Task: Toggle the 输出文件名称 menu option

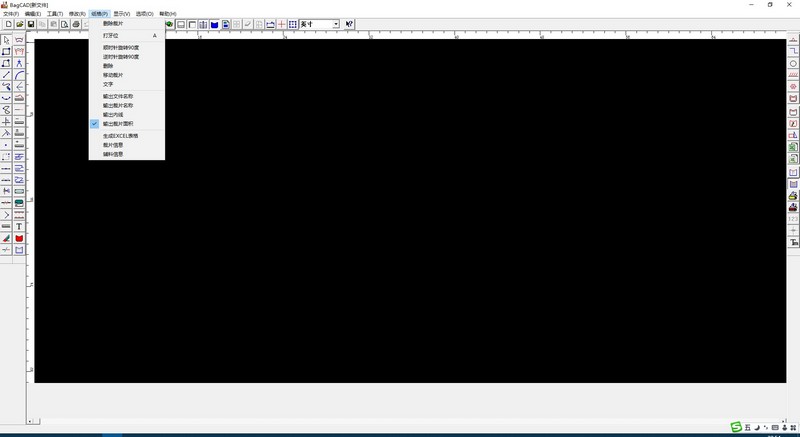Action: [x=117, y=96]
